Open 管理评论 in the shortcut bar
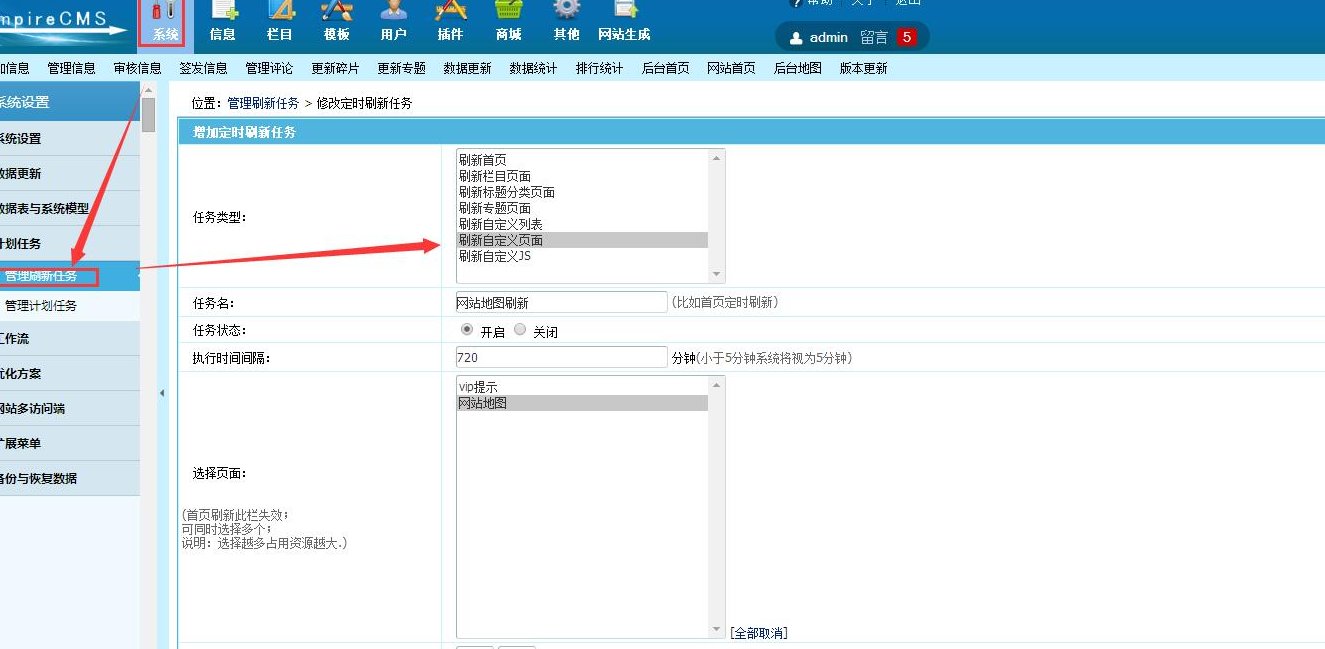Viewport: 1325px width, 649px height. click(x=270, y=68)
